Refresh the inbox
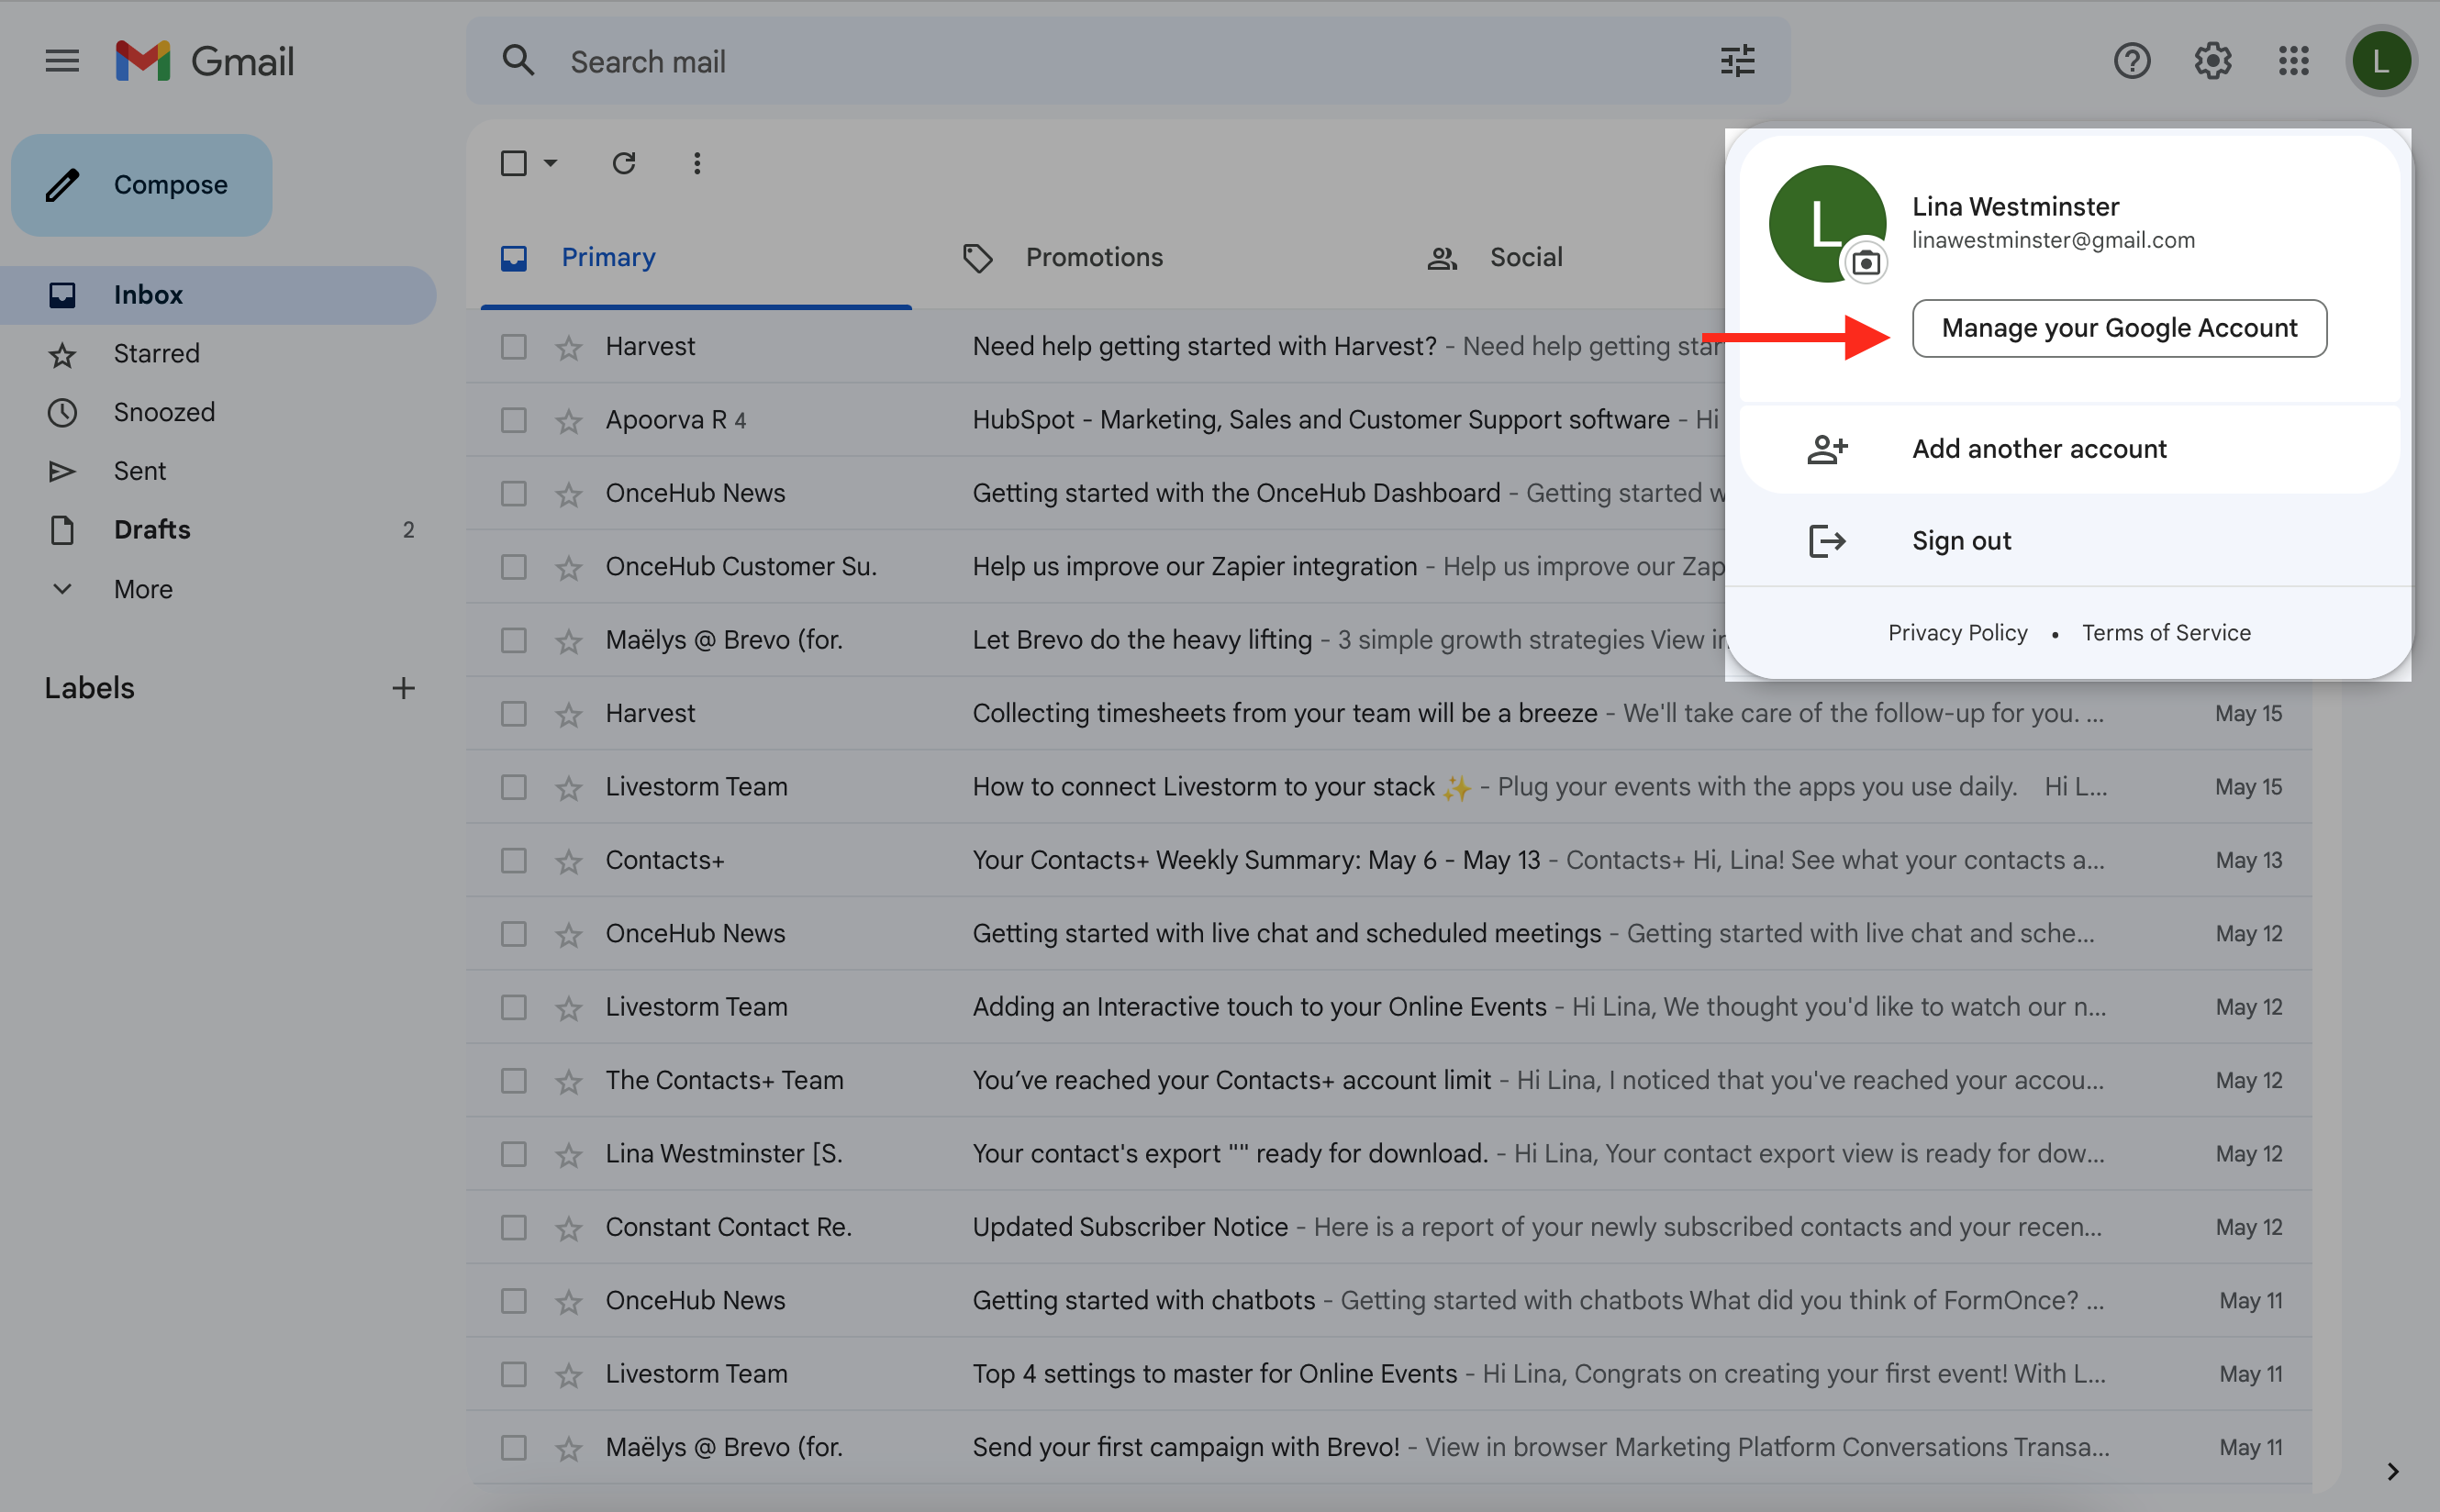 coord(624,163)
